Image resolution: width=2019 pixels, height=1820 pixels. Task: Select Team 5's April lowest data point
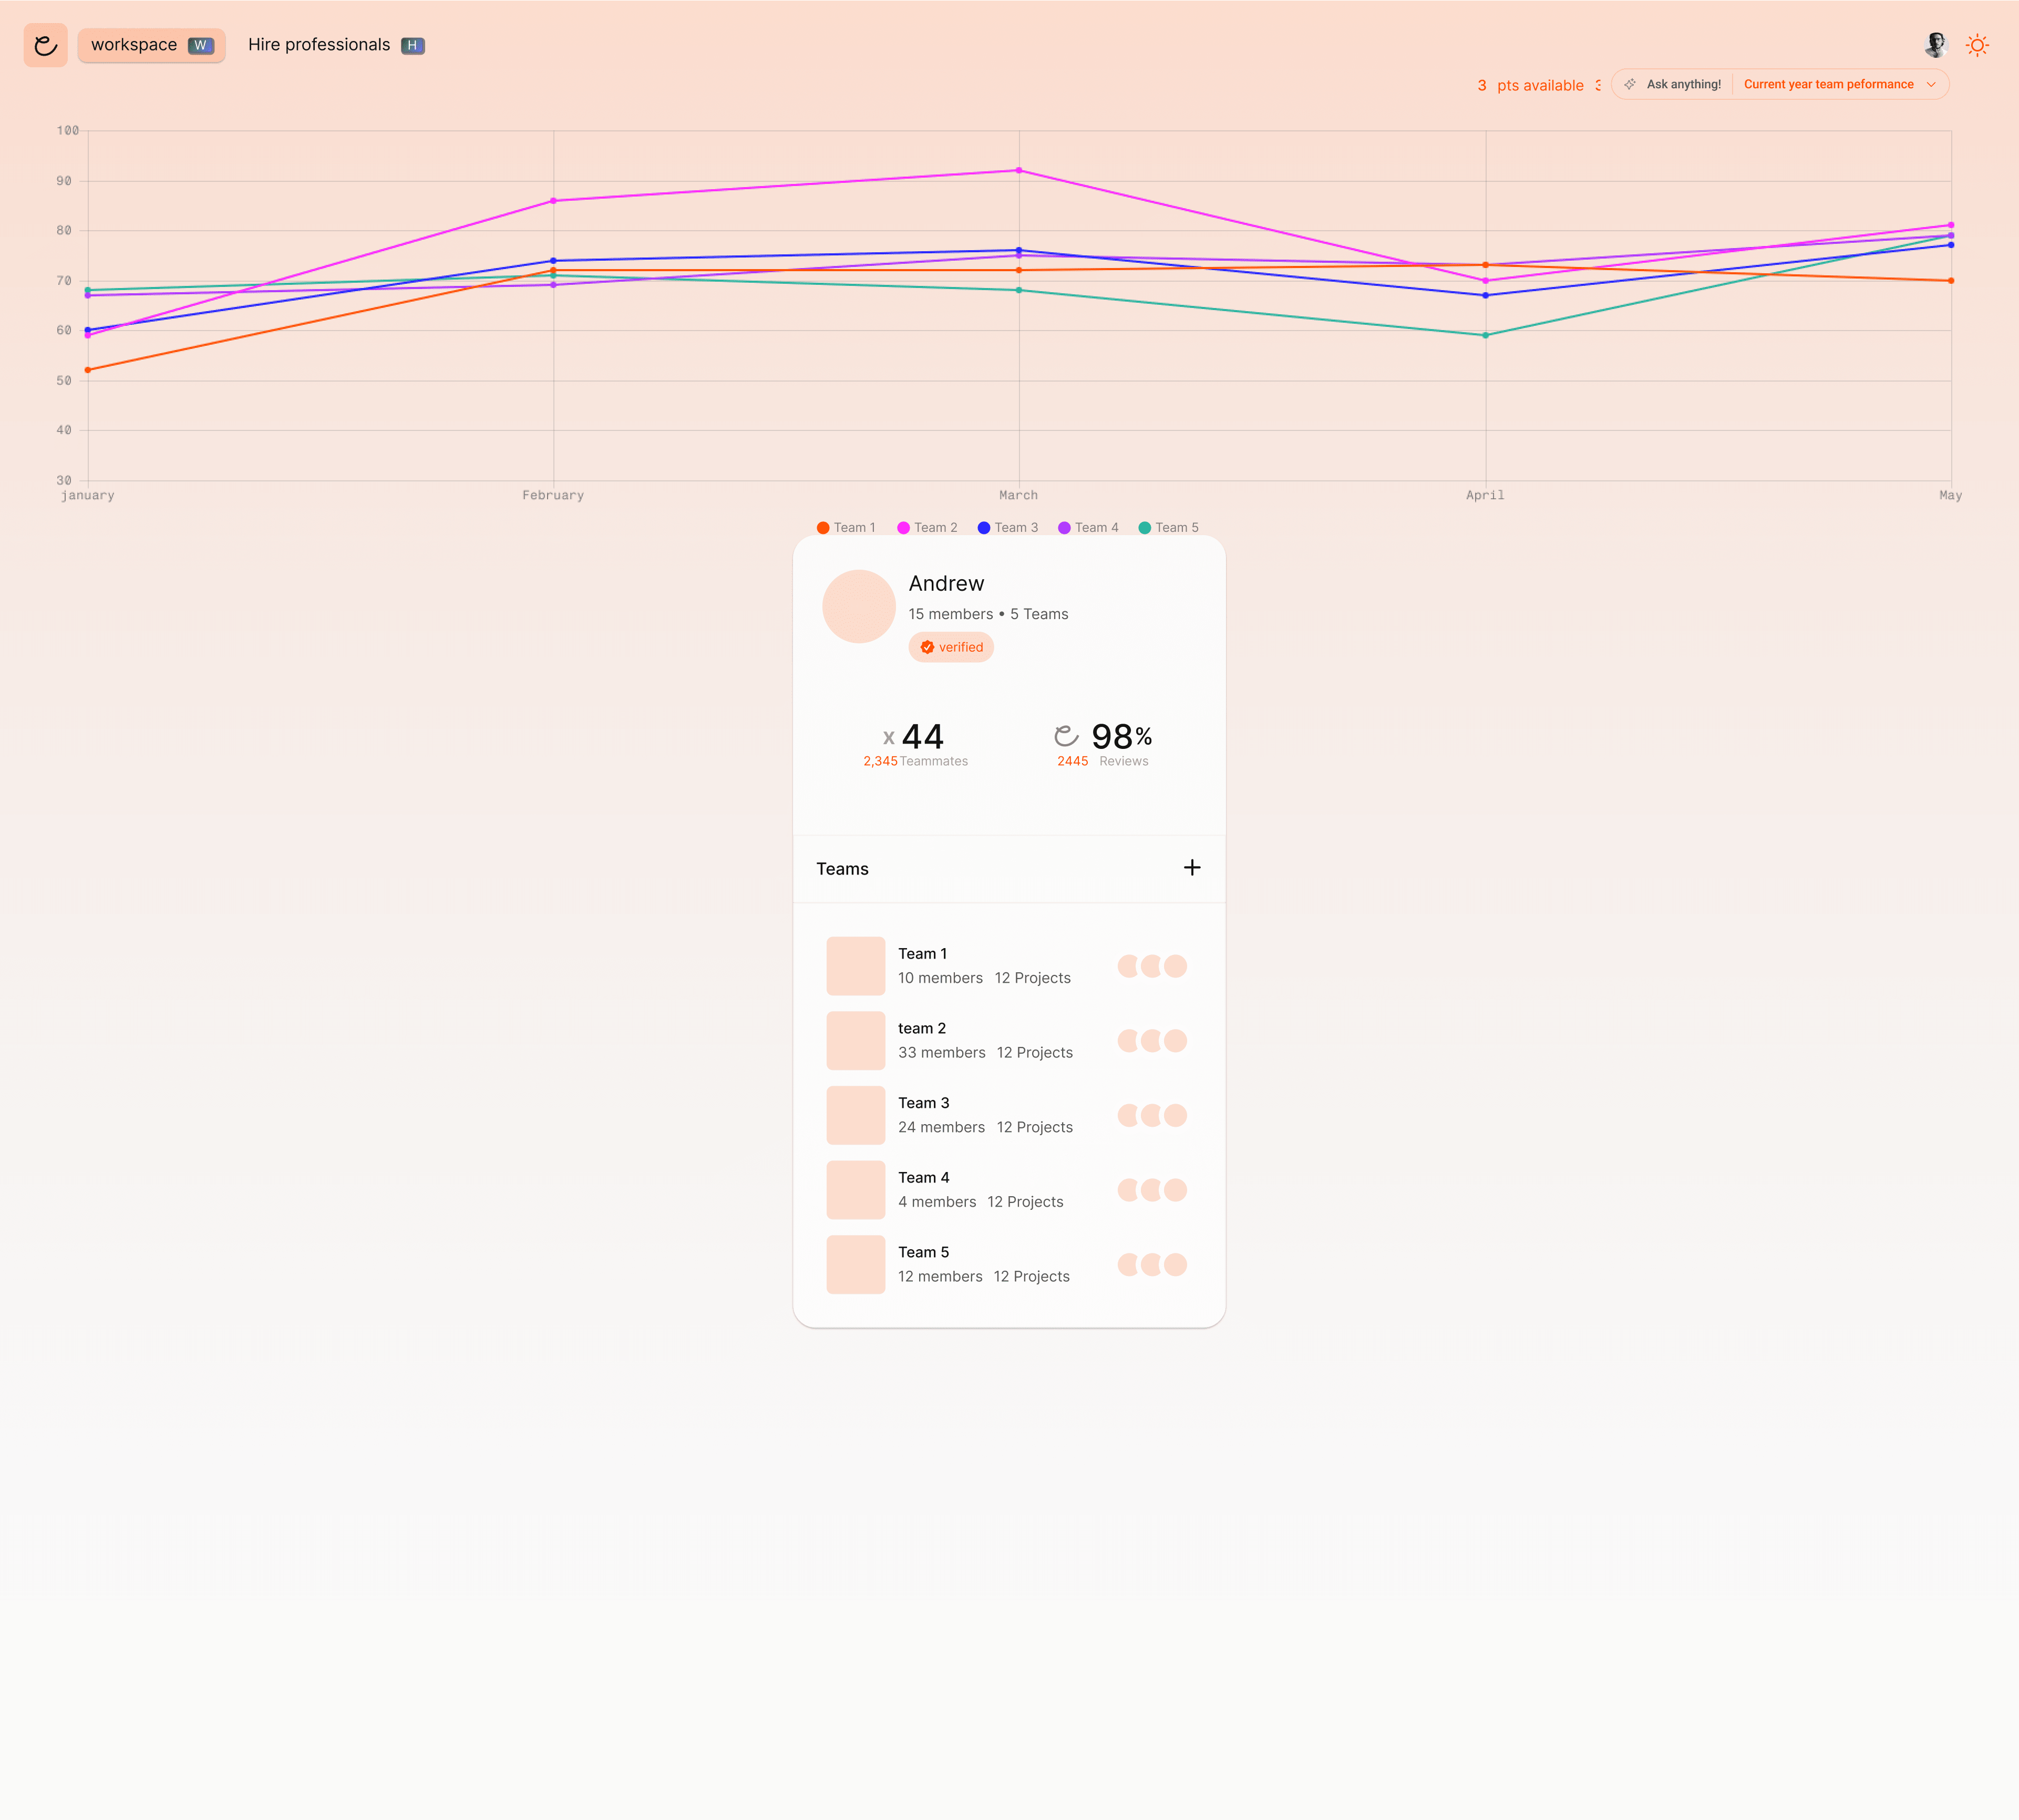(x=1485, y=335)
